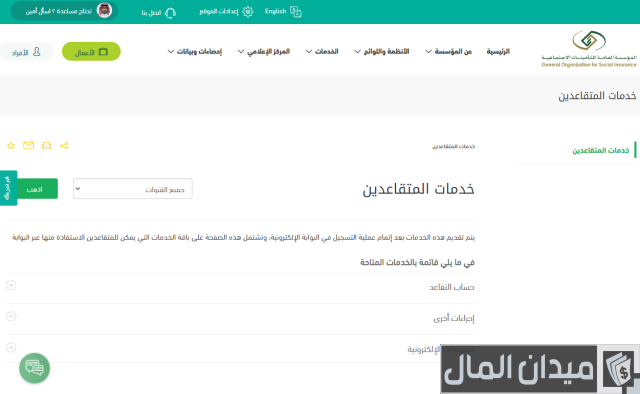640x394 pixels.
Task: Click the GOSI logo
Action: point(589,49)
